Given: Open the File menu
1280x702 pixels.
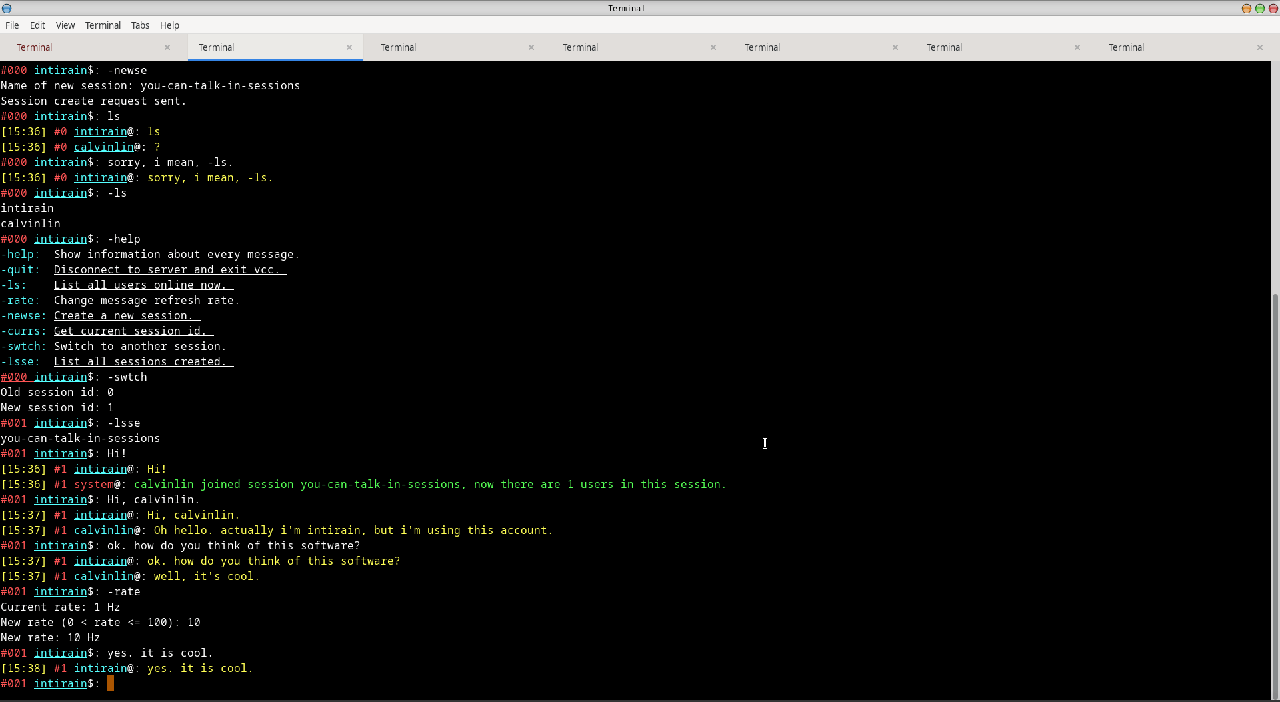Looking at the screenshot, I should (12, 25).
